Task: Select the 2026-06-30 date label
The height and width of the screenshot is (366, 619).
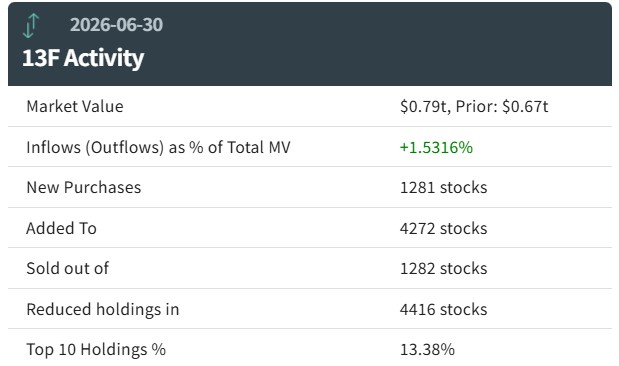Action: click(x=116, y=25)
